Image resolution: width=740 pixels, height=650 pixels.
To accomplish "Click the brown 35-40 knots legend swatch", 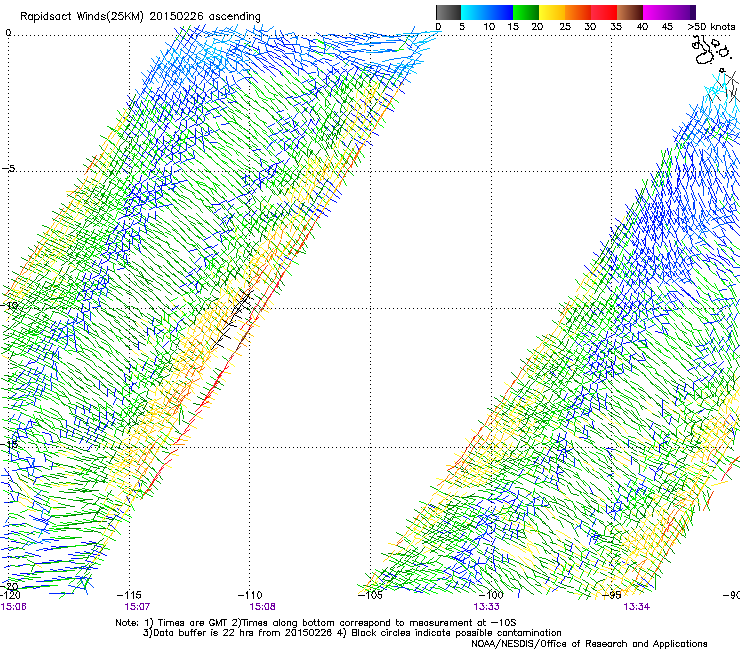I will [630, 12].
